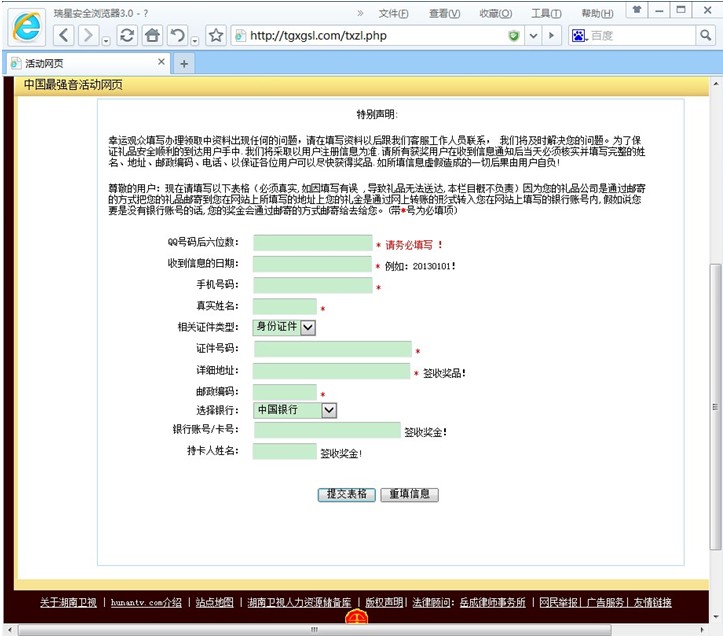Open the 收藏(O) menu
The height and width of the screenshot is (637, 723).
(496, 13)
